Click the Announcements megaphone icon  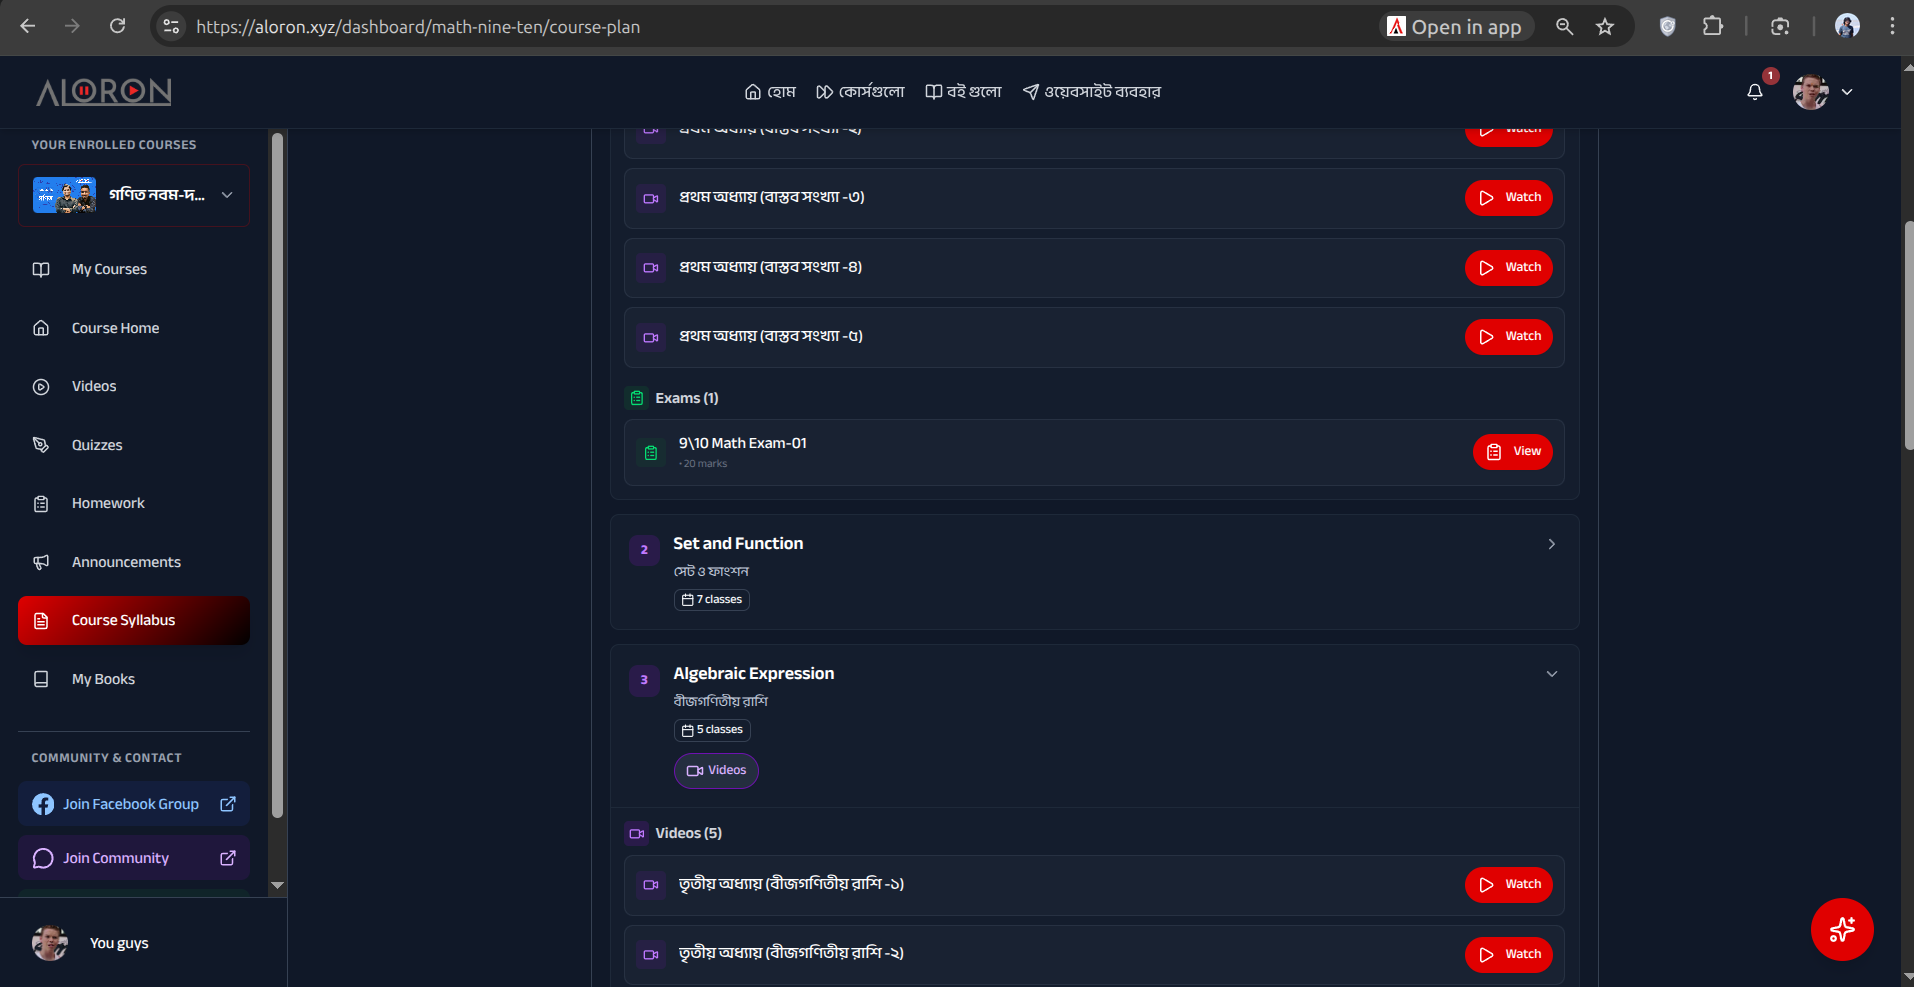coord(41,562)
